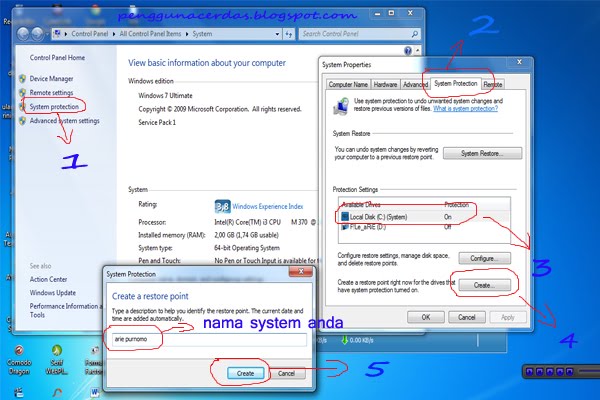Screen dimensions: 600x400
Task: Select FILe_aRiE (D:) drive row
Action: coord(424,227)
